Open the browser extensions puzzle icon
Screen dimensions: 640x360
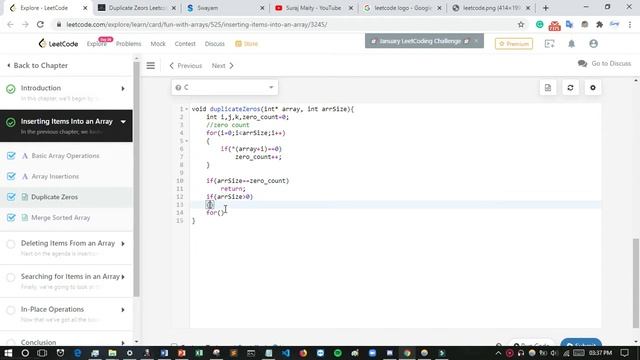tap(600, 24)
